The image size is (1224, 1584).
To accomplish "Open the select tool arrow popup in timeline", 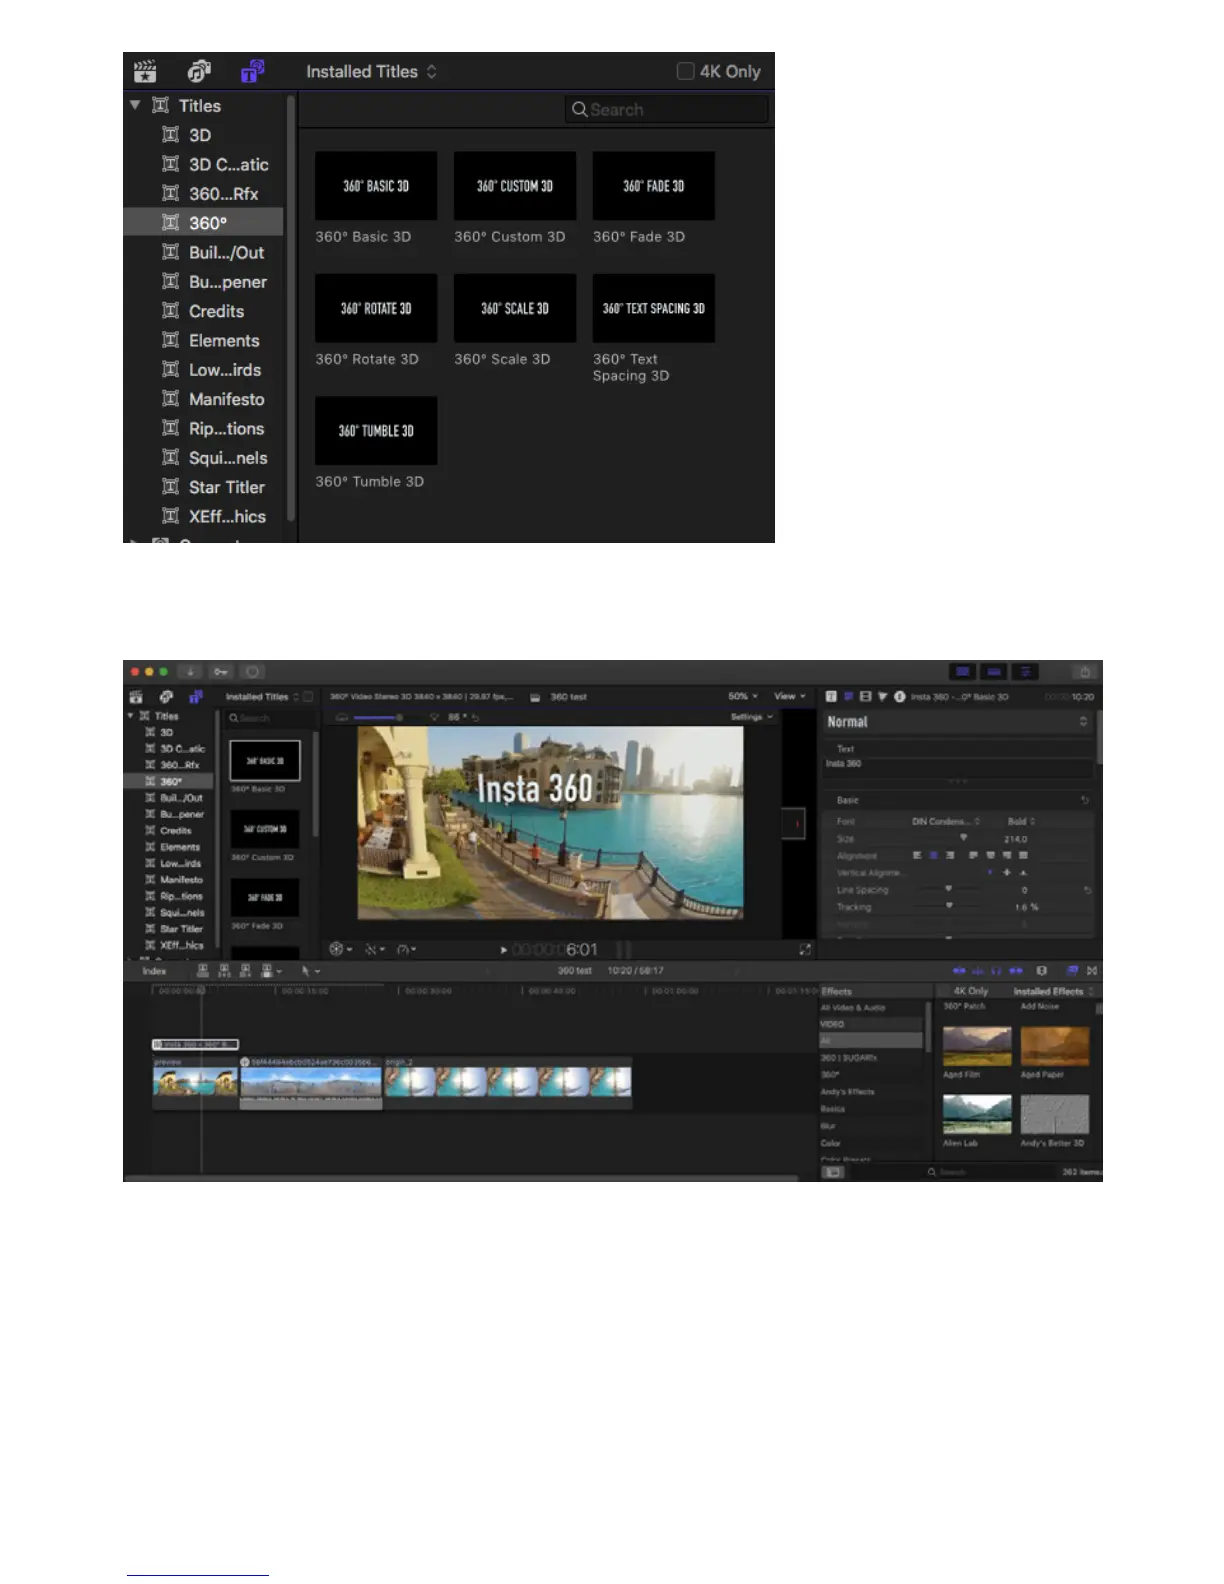I will (310, 971).
